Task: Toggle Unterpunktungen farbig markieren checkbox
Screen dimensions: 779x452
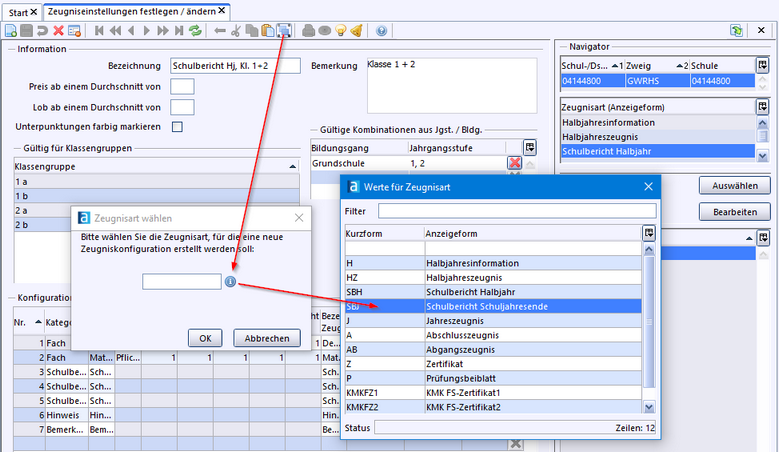Action: 177,127
